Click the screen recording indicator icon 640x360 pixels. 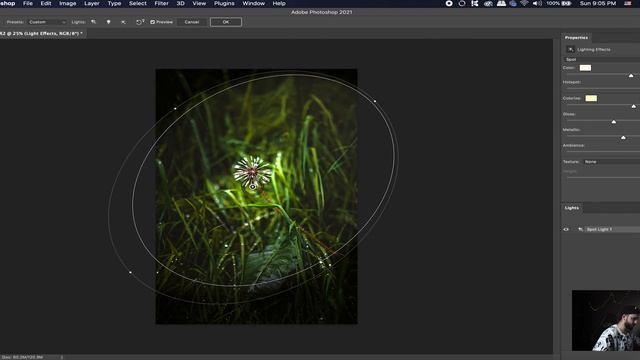point(449,3)
